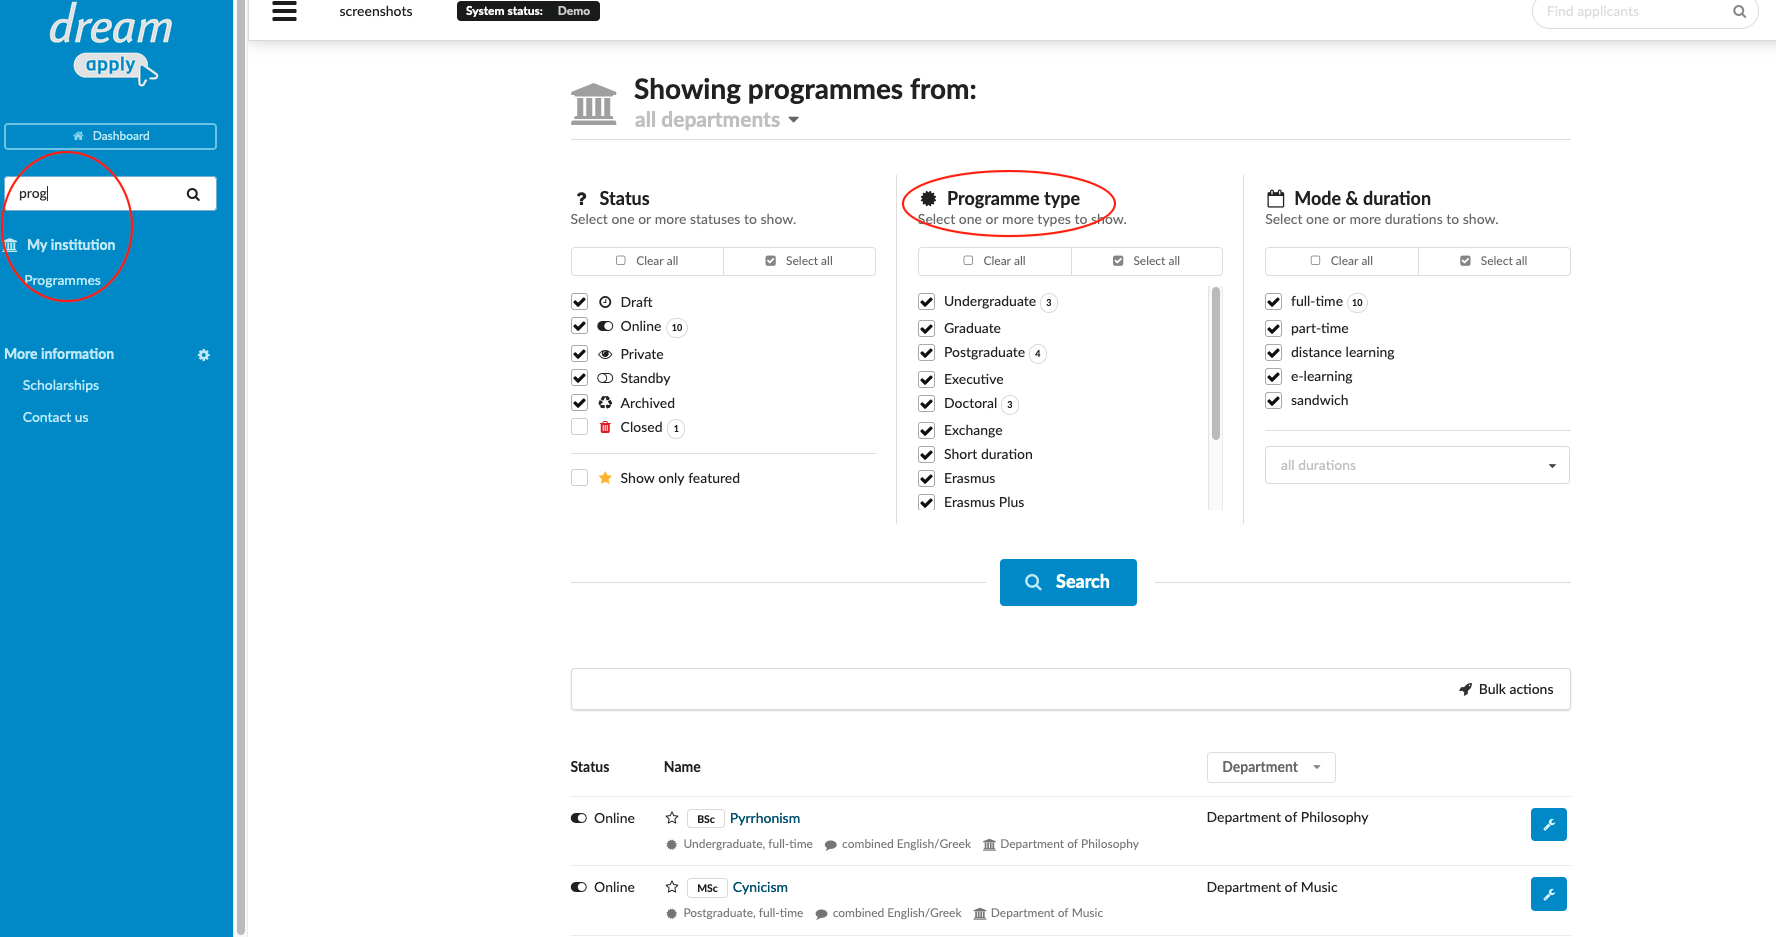Uncheck the Online status checkbox
This screenshot has height=937, width=1776.
579,326
